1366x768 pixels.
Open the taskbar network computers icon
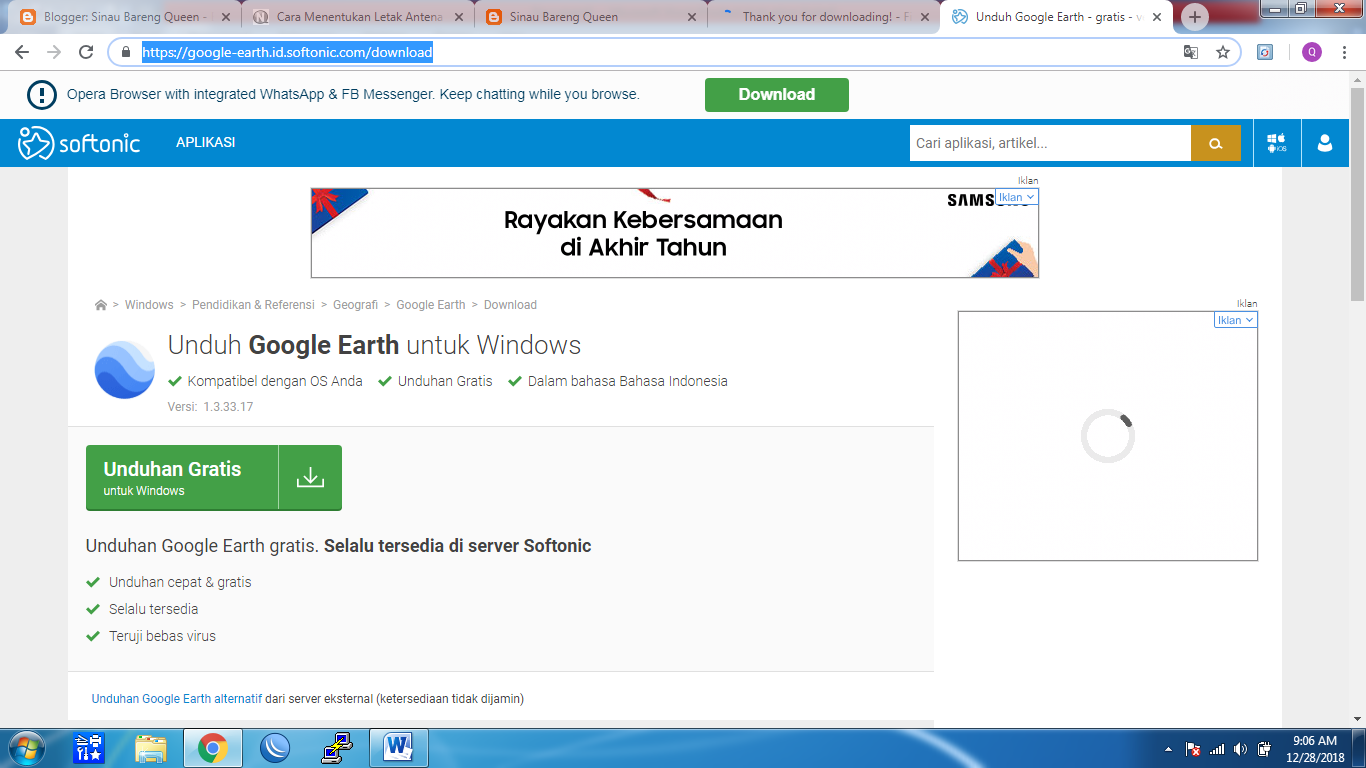[337, 748]
